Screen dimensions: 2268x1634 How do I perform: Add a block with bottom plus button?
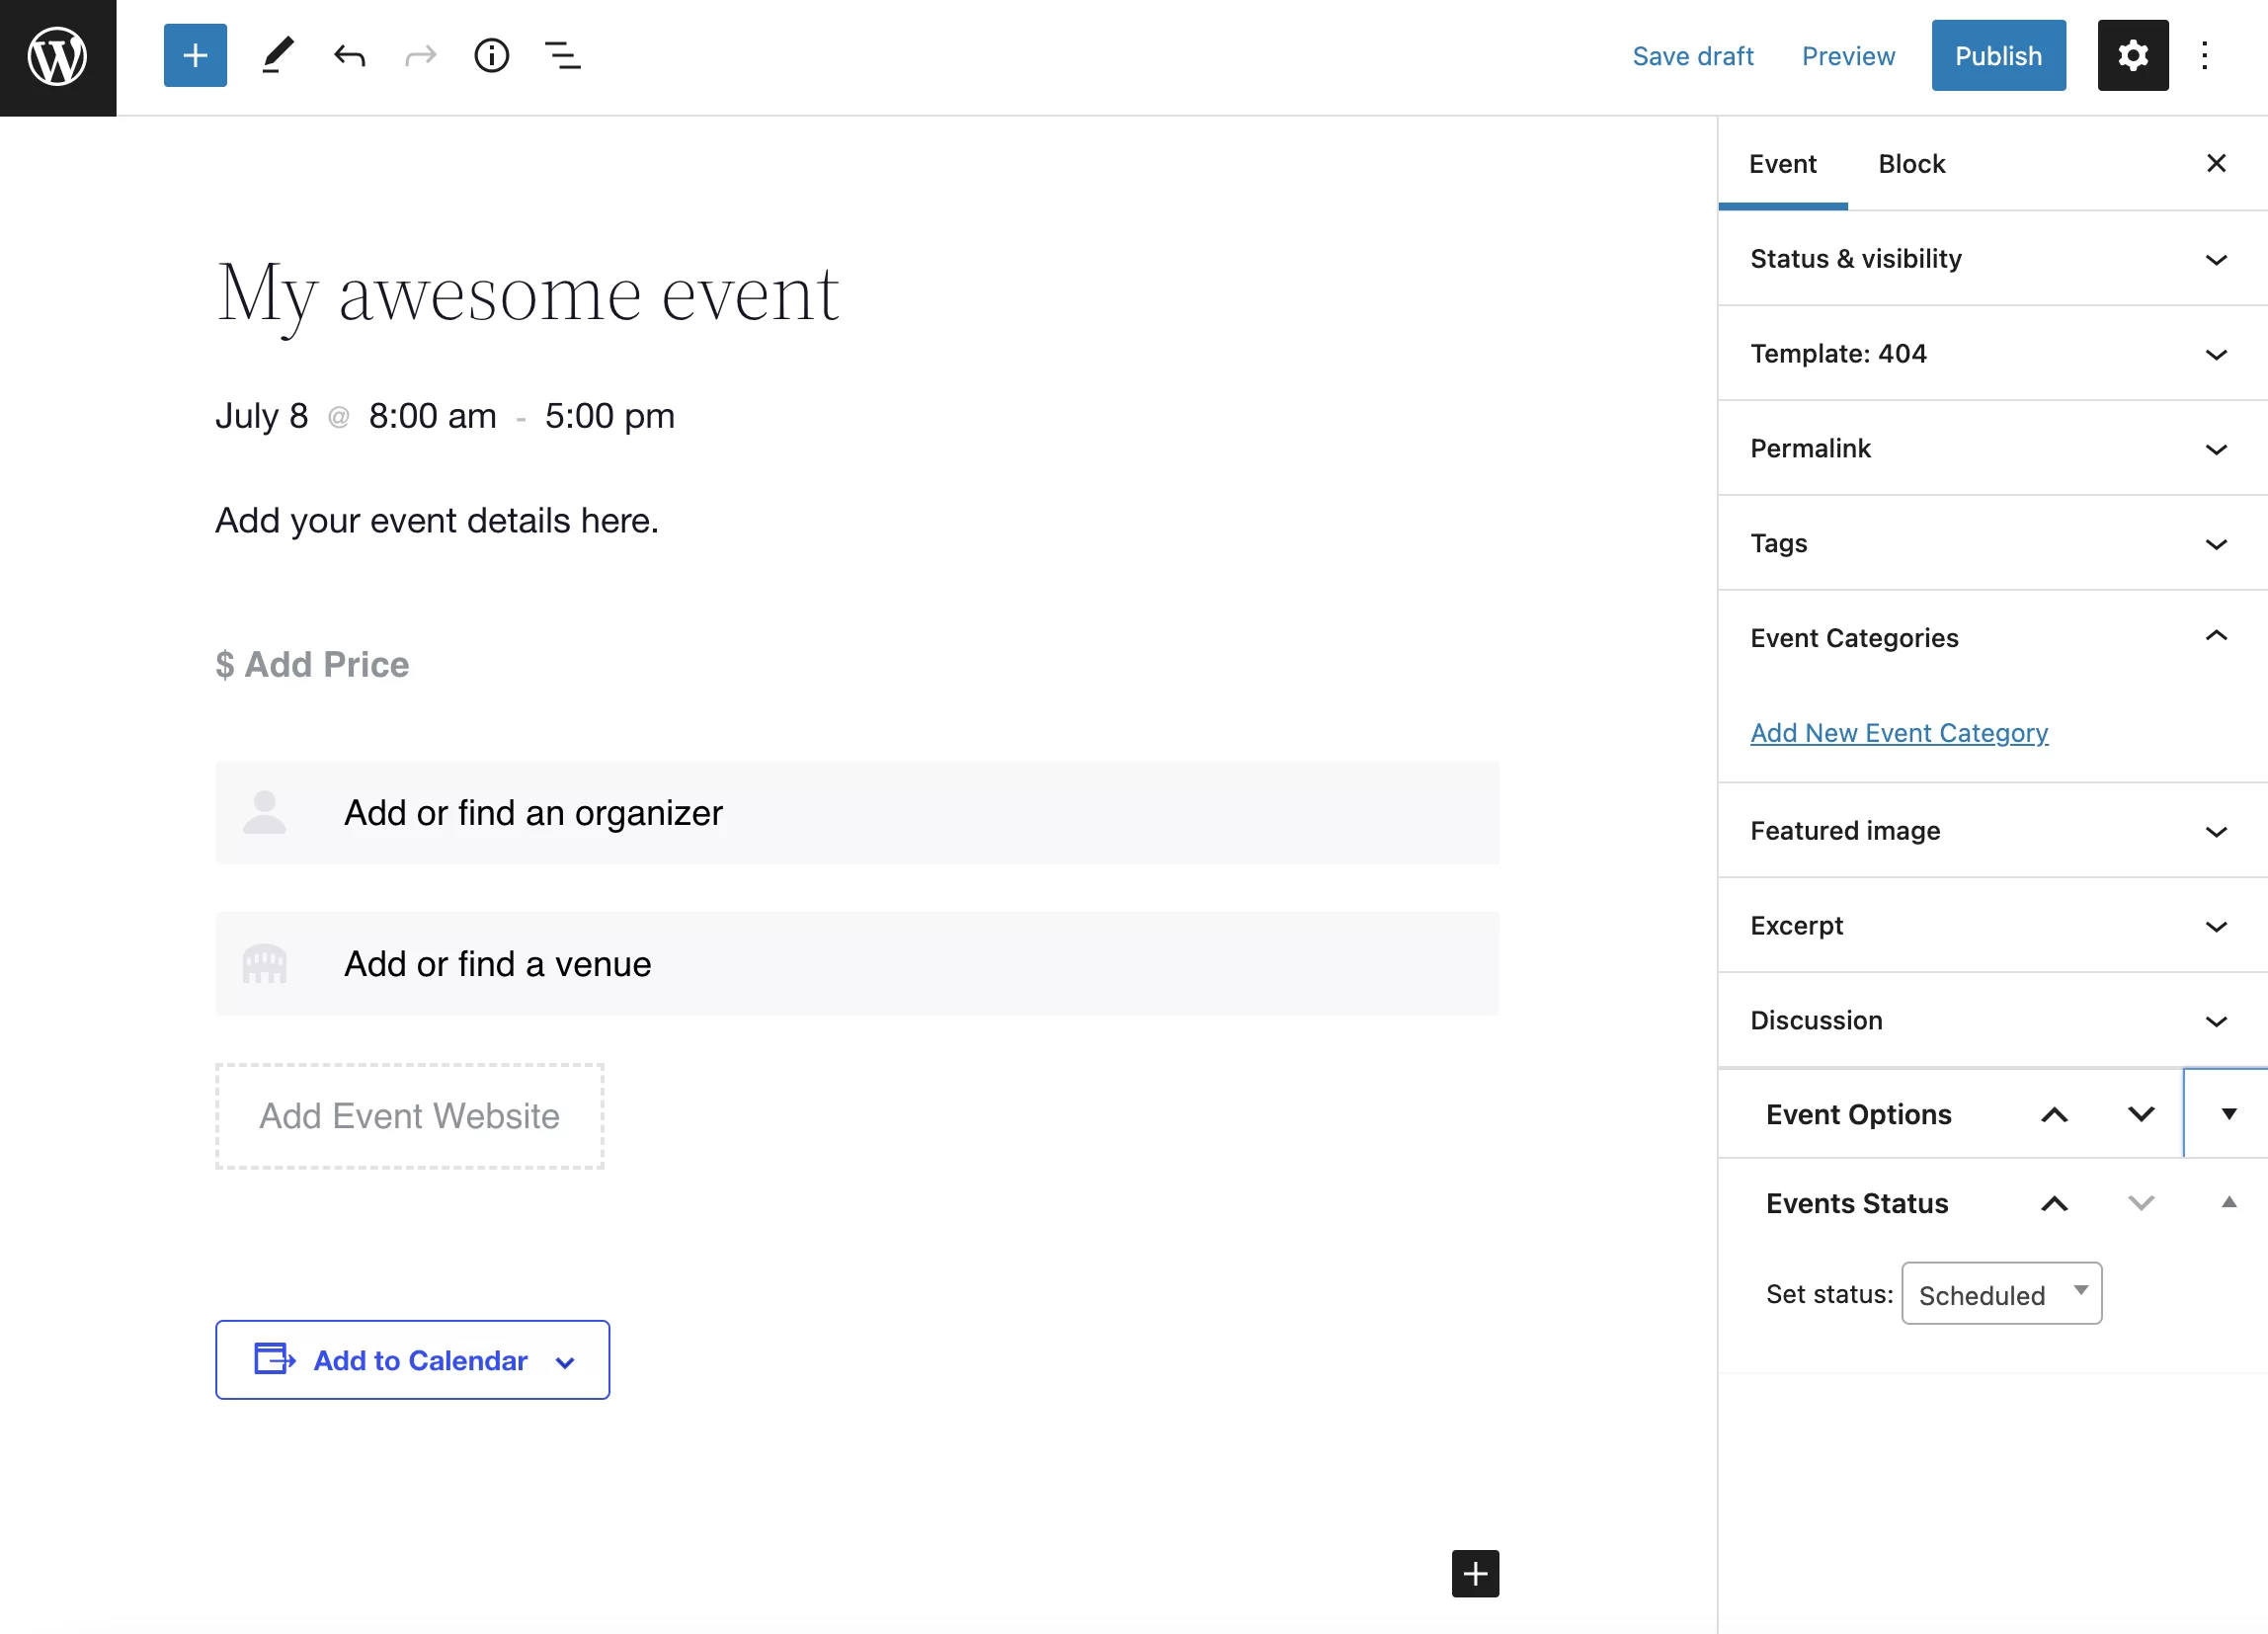(x=1475, y=1574)
